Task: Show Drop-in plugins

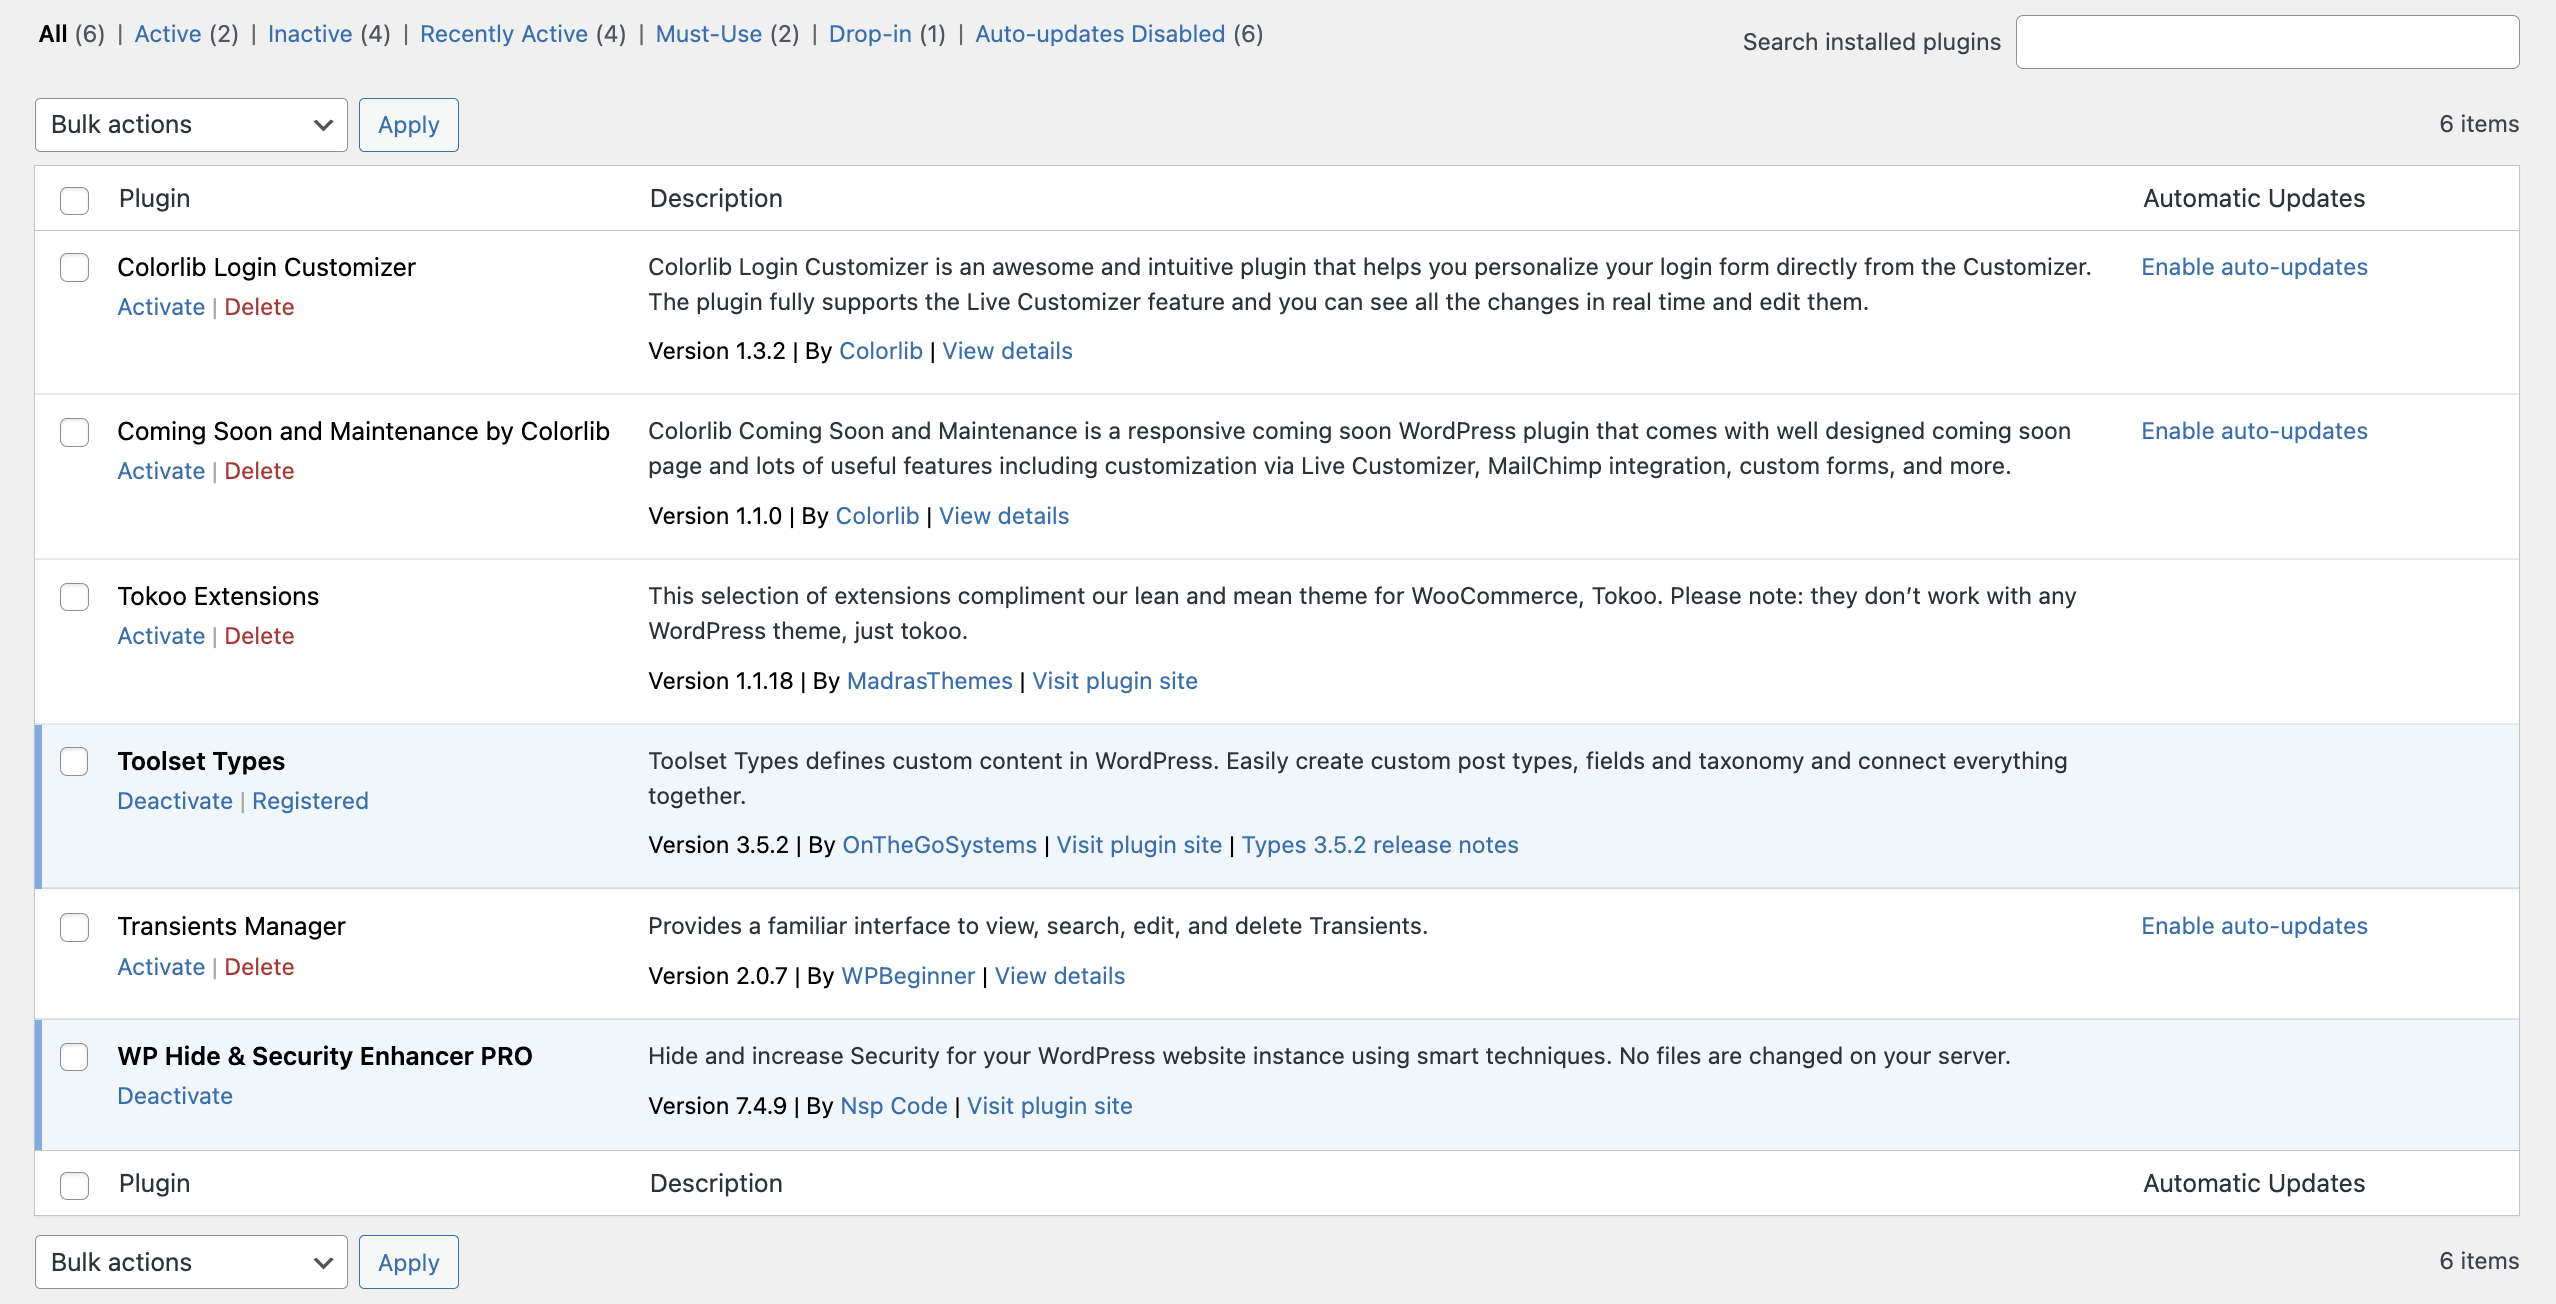Action: click(x=870, y=34)
